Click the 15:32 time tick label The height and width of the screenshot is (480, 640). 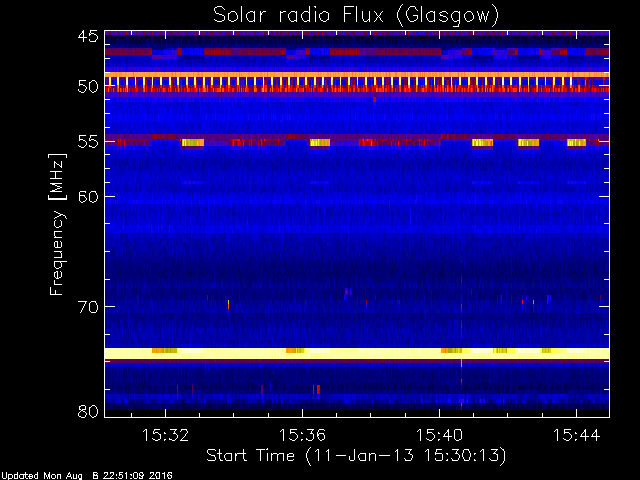165,435
